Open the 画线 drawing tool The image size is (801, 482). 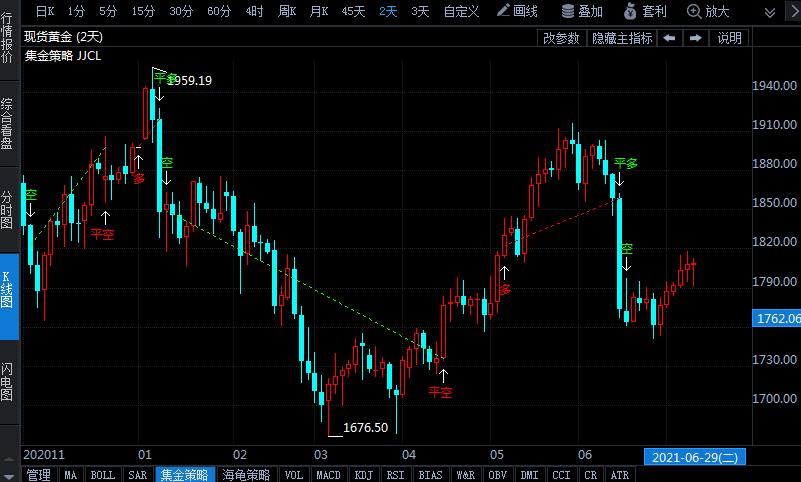click(x=517, y=11)
